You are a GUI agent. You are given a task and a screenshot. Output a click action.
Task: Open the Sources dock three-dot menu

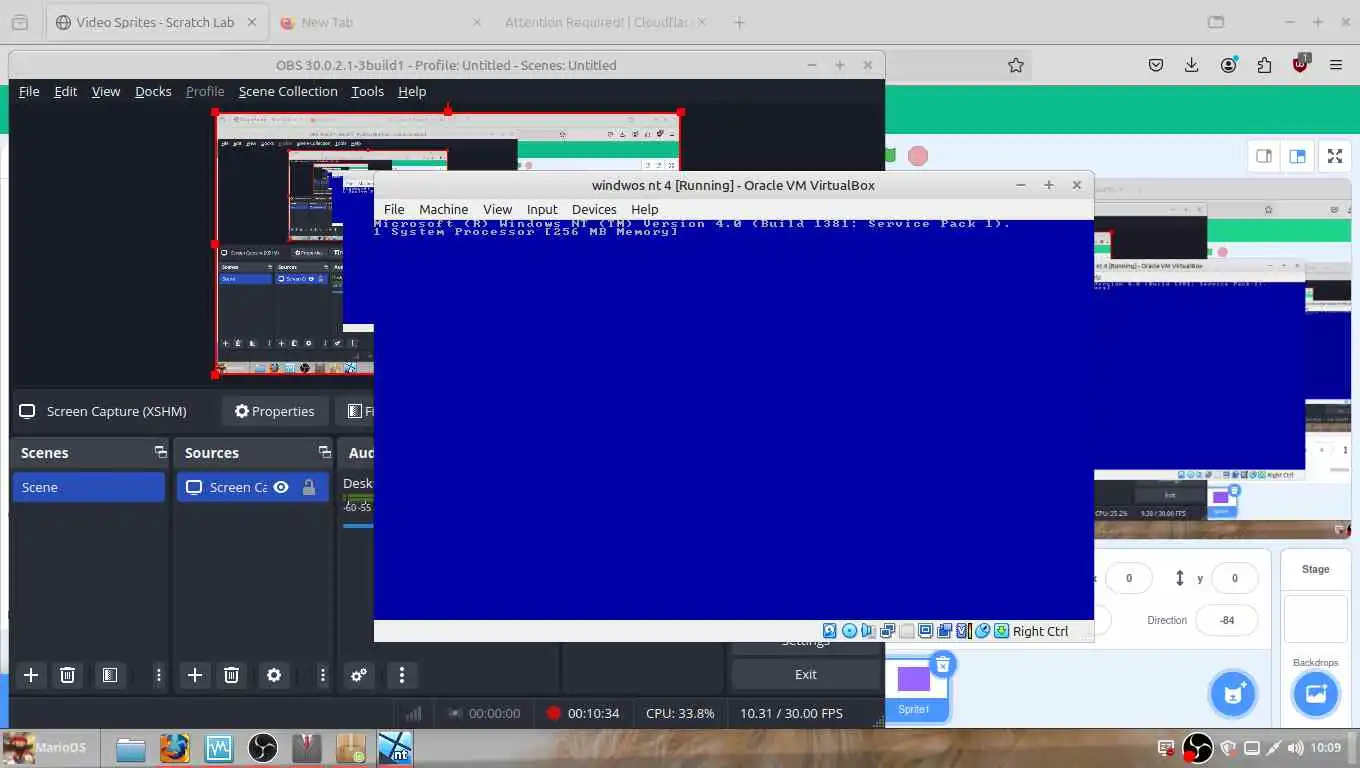(322, 675)
